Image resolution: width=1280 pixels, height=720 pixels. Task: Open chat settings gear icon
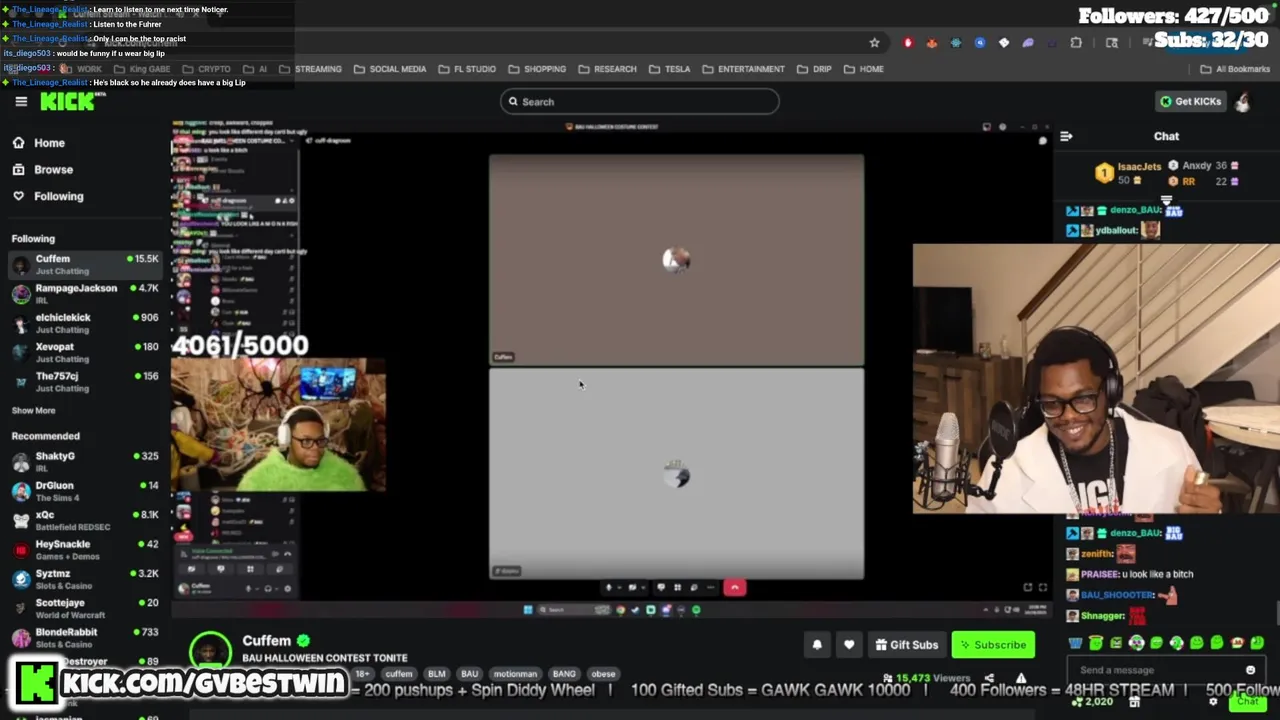pos(1213,702)
